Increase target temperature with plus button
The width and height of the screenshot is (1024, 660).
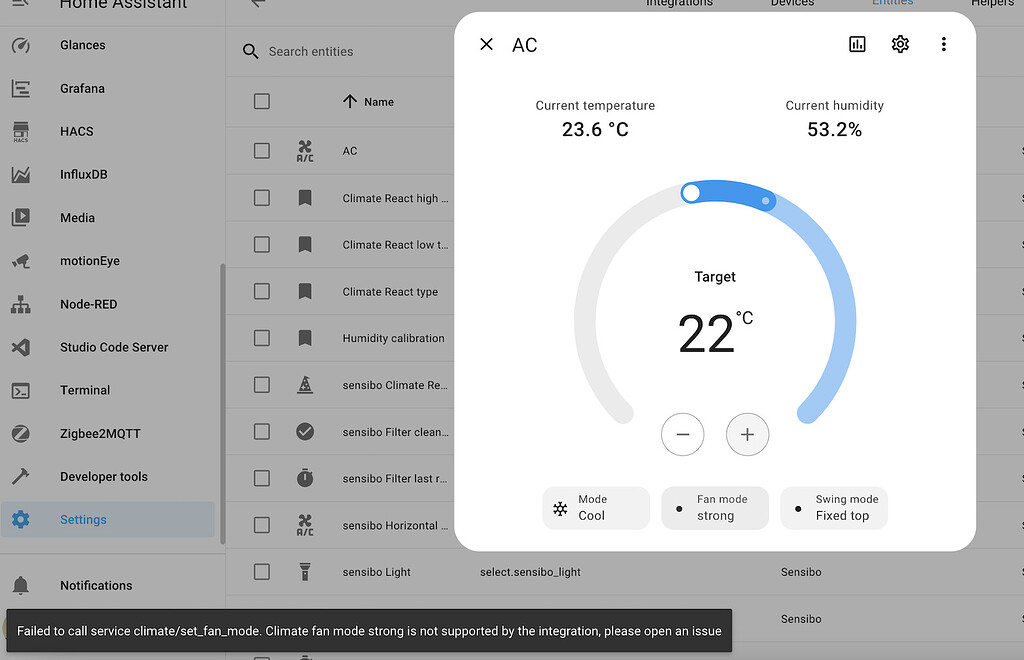click(747, 434)
